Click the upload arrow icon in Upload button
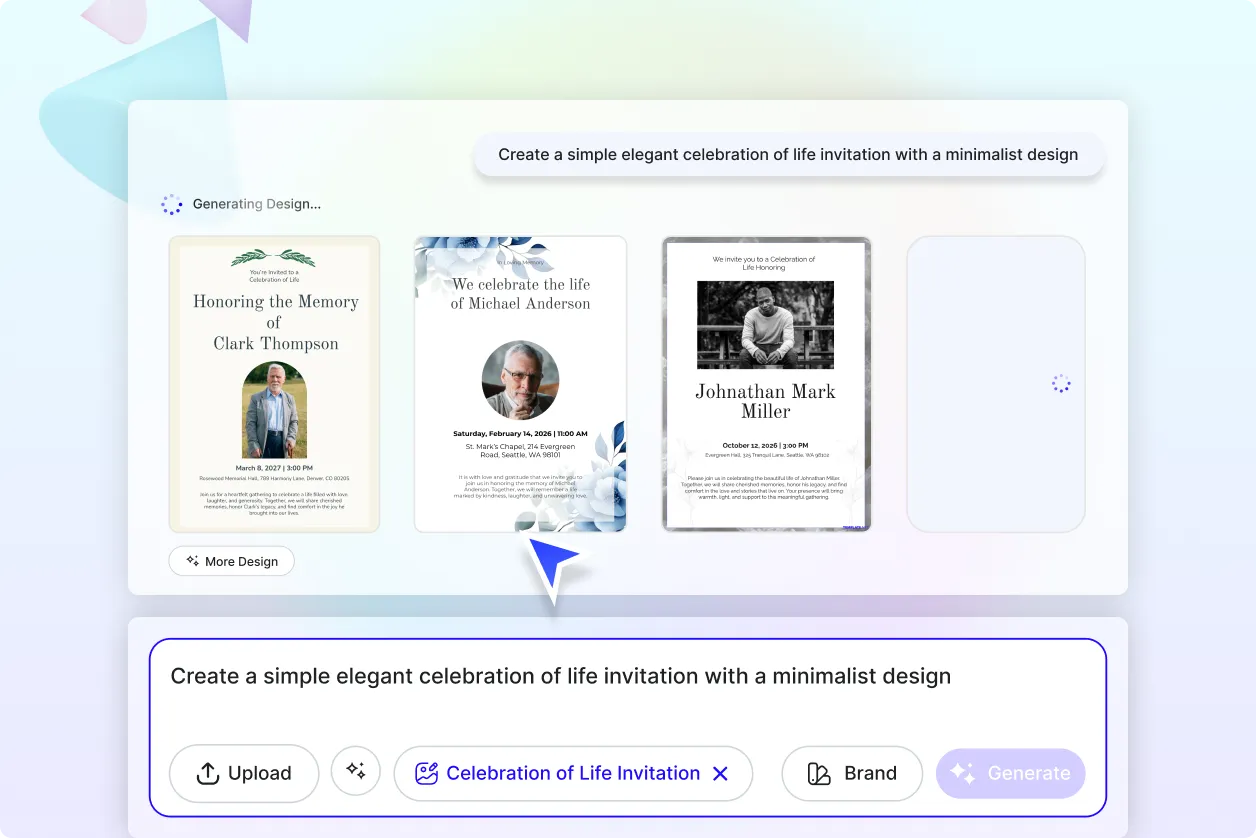Screen dimensions: 1256x838 207,773
